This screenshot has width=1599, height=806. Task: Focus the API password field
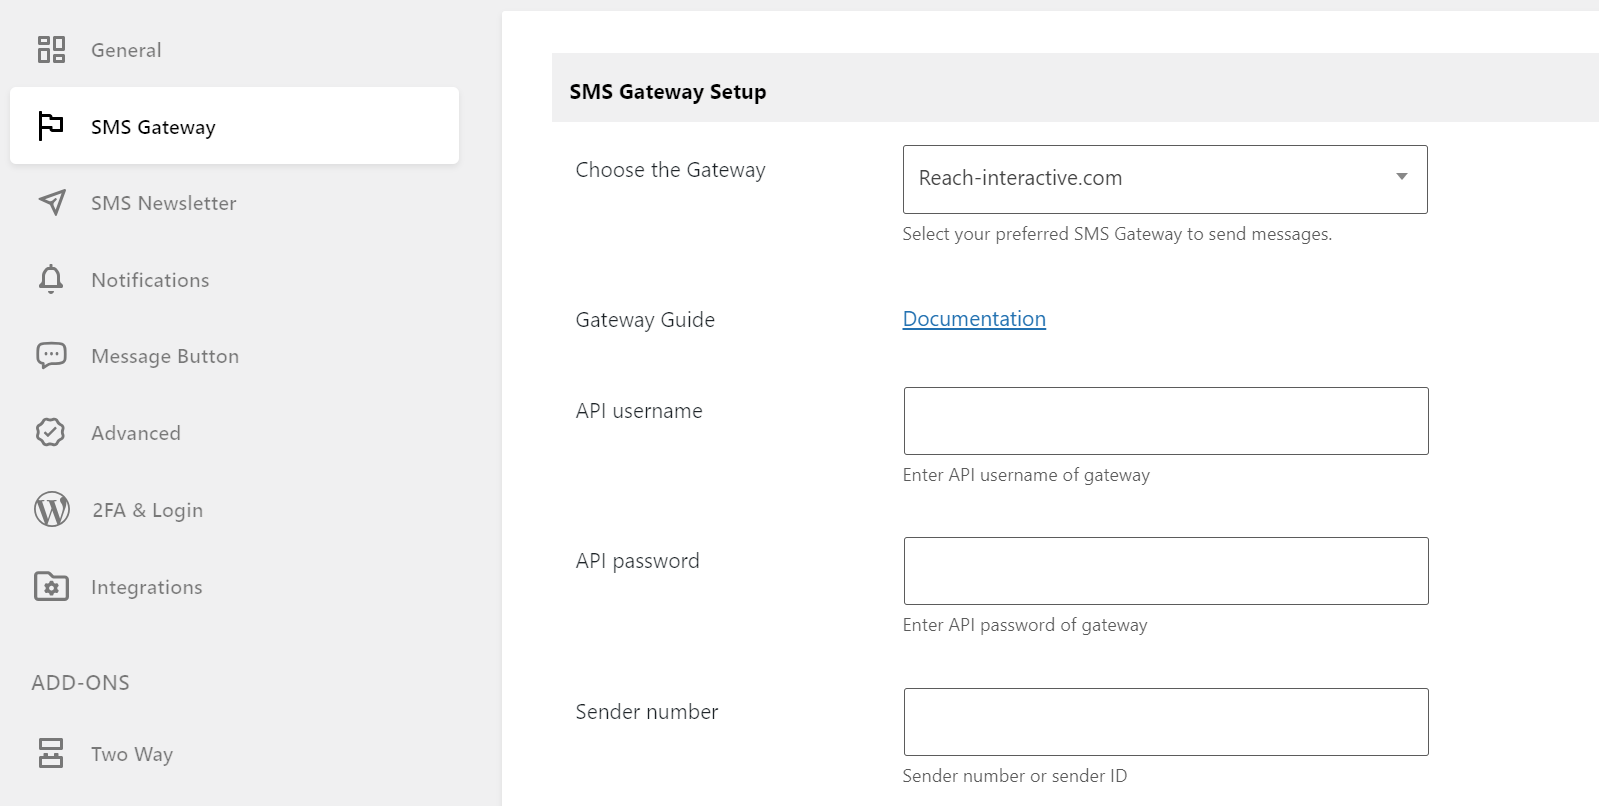1166,571
